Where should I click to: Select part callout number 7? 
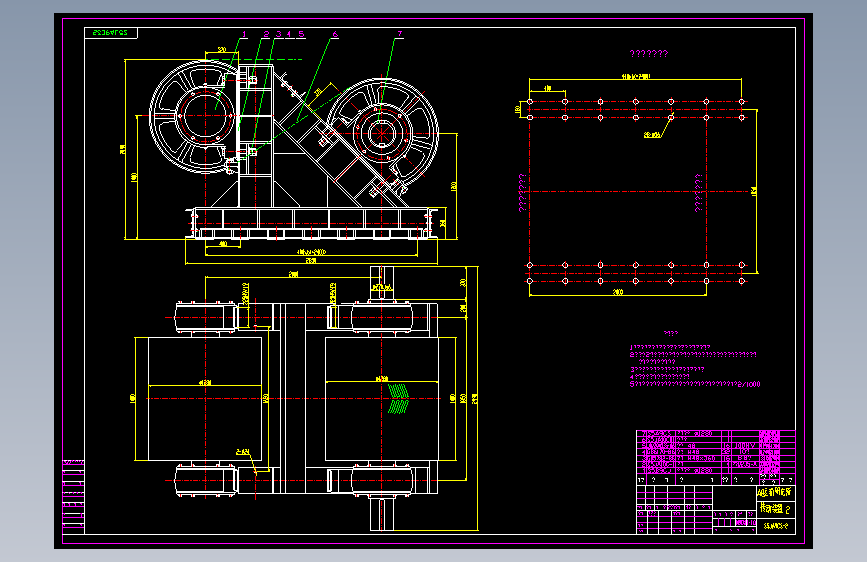(x=400, y=34)
